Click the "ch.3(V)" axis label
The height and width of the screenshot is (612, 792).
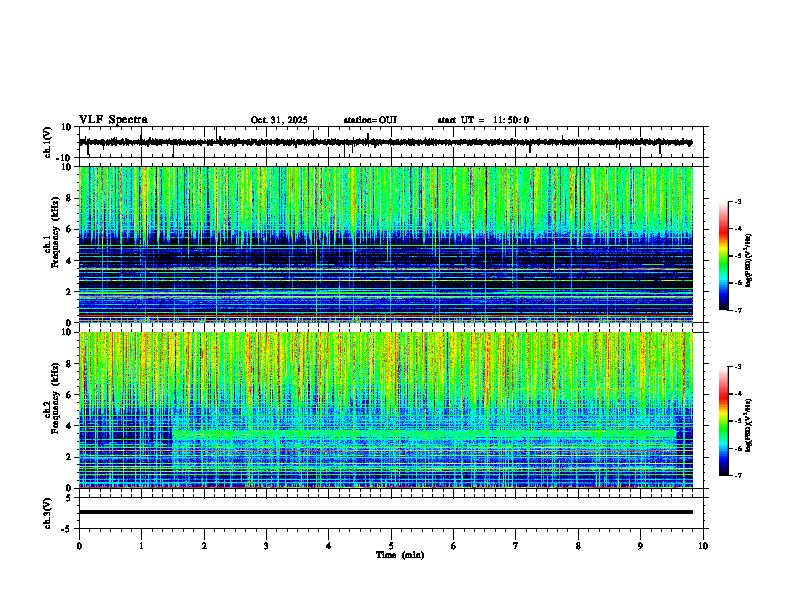(48, 513)
